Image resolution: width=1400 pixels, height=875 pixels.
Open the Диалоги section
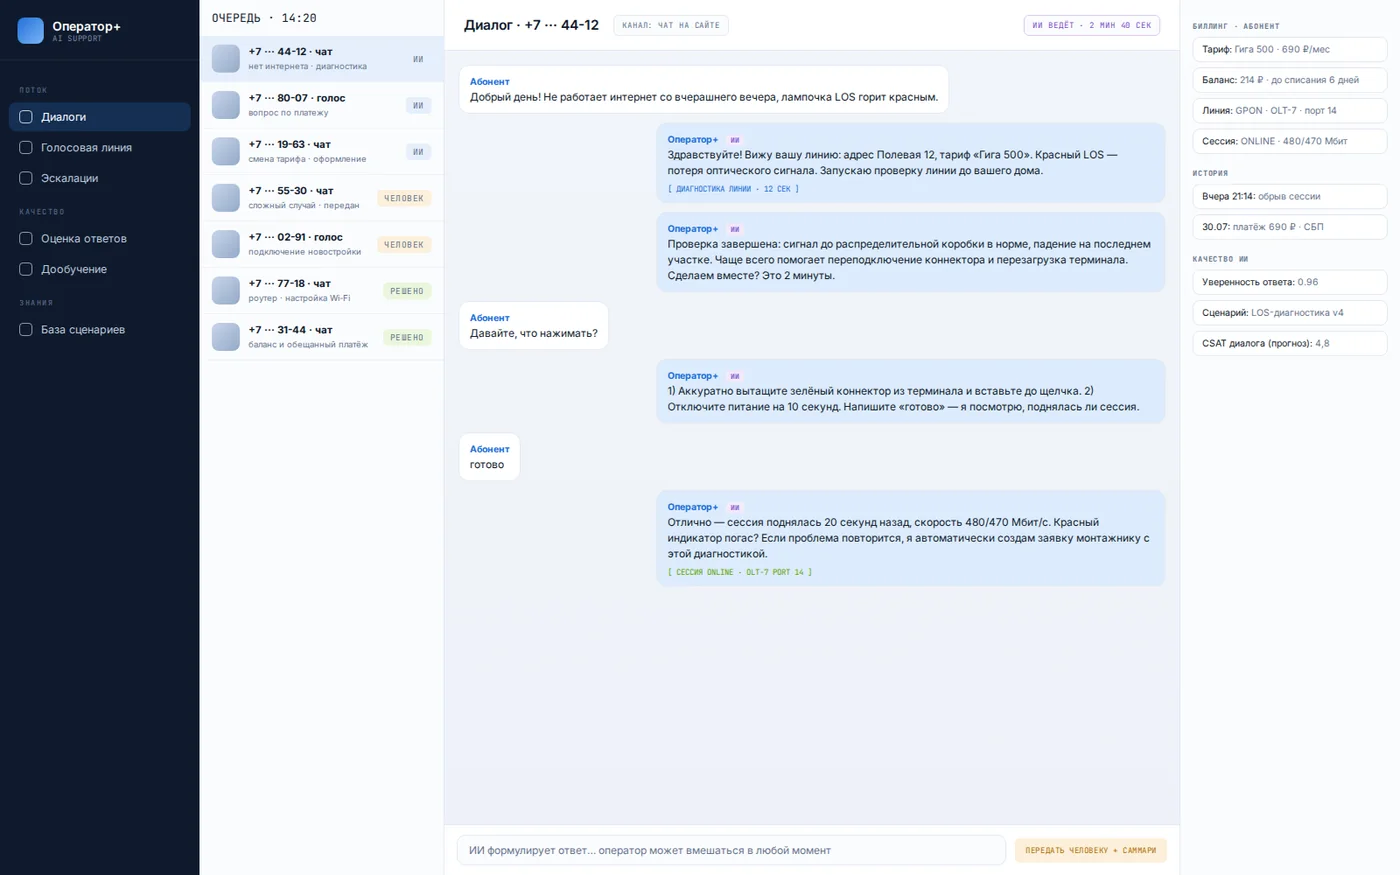(x=100, y=117)
